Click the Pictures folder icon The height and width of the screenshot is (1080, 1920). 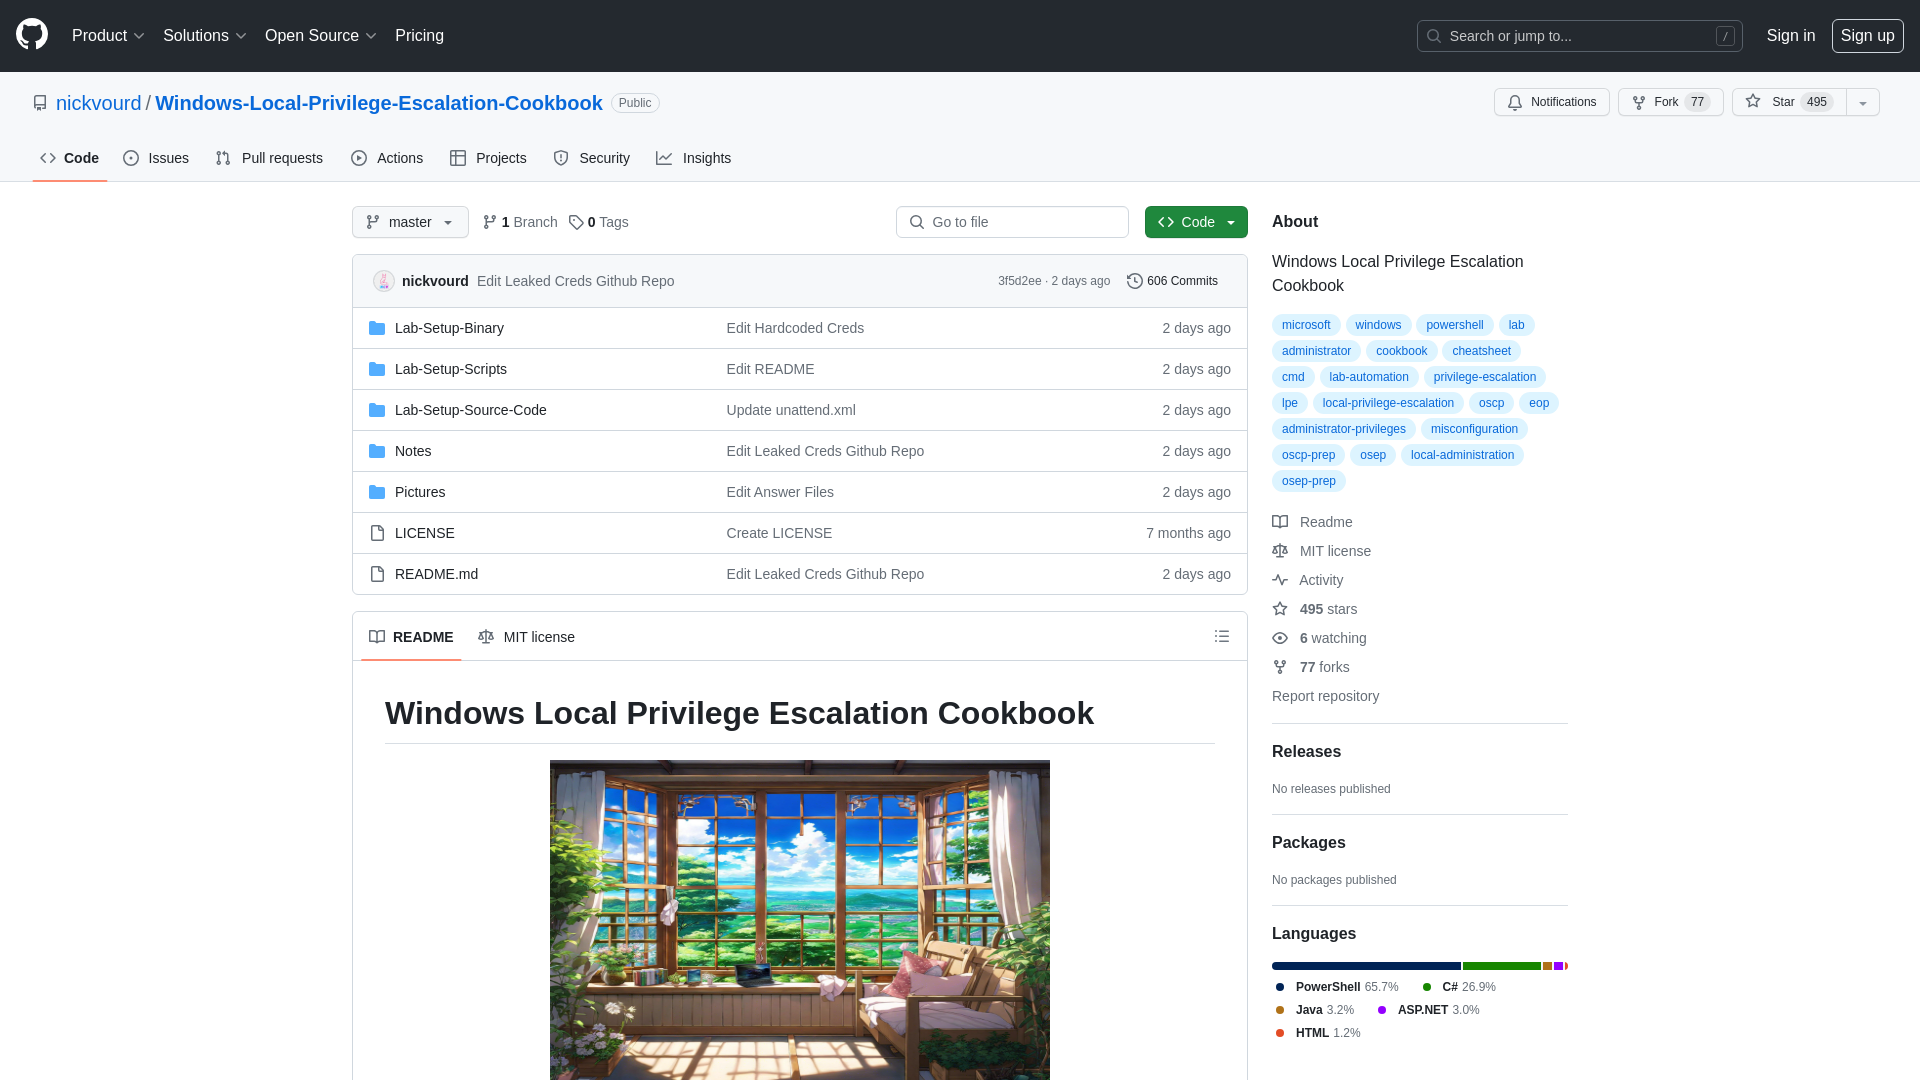click(x=377, y=492)
